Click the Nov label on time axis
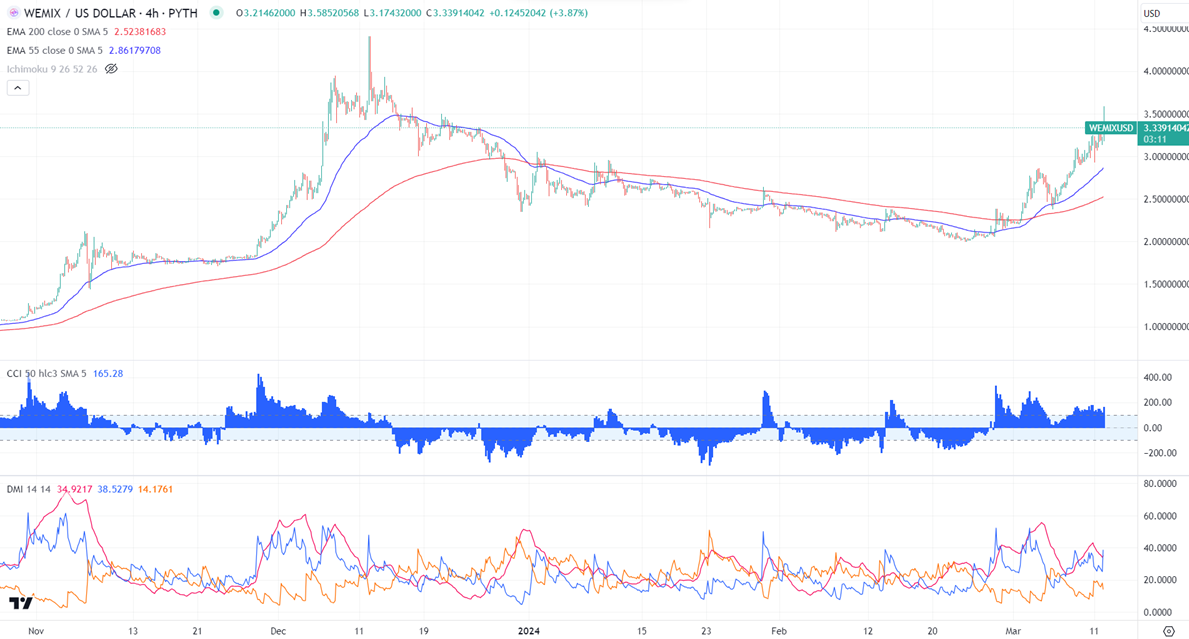 pos(36,631)
